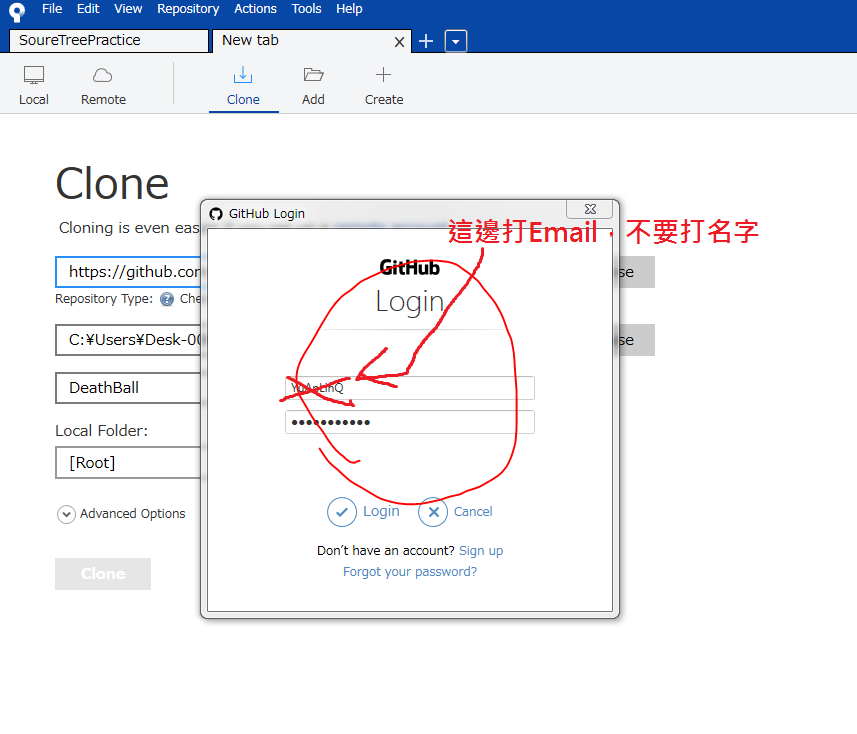This screenshot has height=734, width=857.
Task: Select the Clone toolbar button
Action: pos(243,86)
